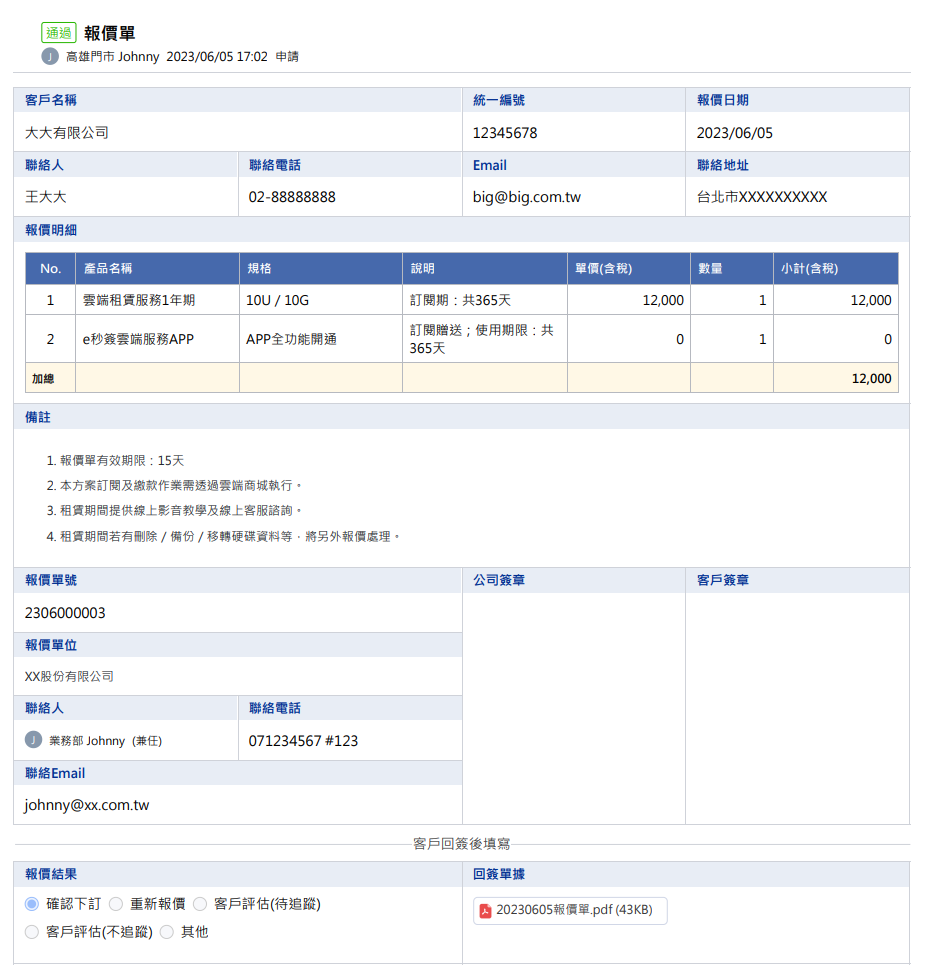Viewport: 929px width, 978px height.
Task: Click the PDF icon on the 20230605報價單 attachment
Action: pyautogui.click(x=485, y=911)
